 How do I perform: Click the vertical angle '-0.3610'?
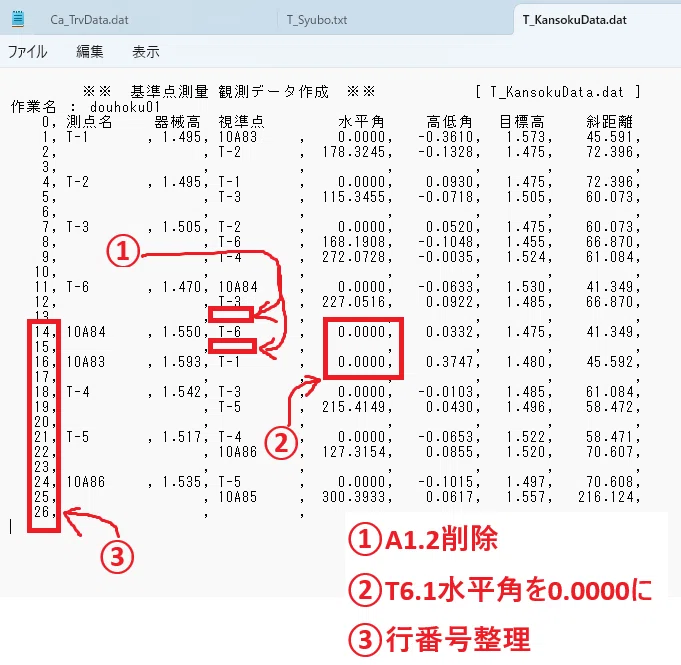[446, 137]
